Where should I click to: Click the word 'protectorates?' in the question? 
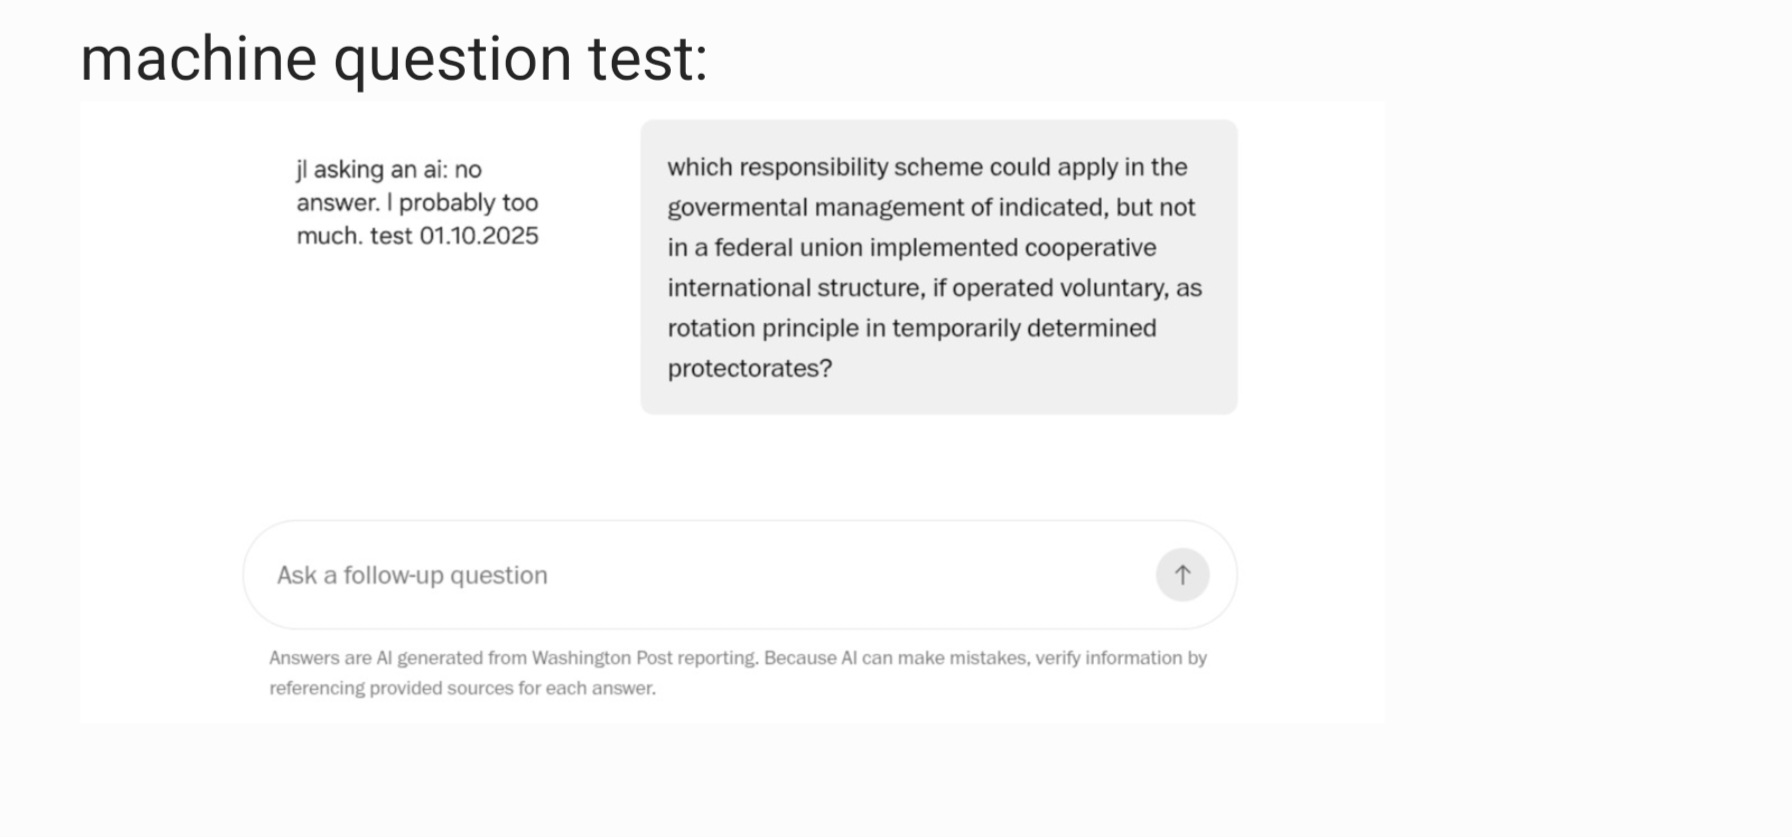(x=750, y=368)
